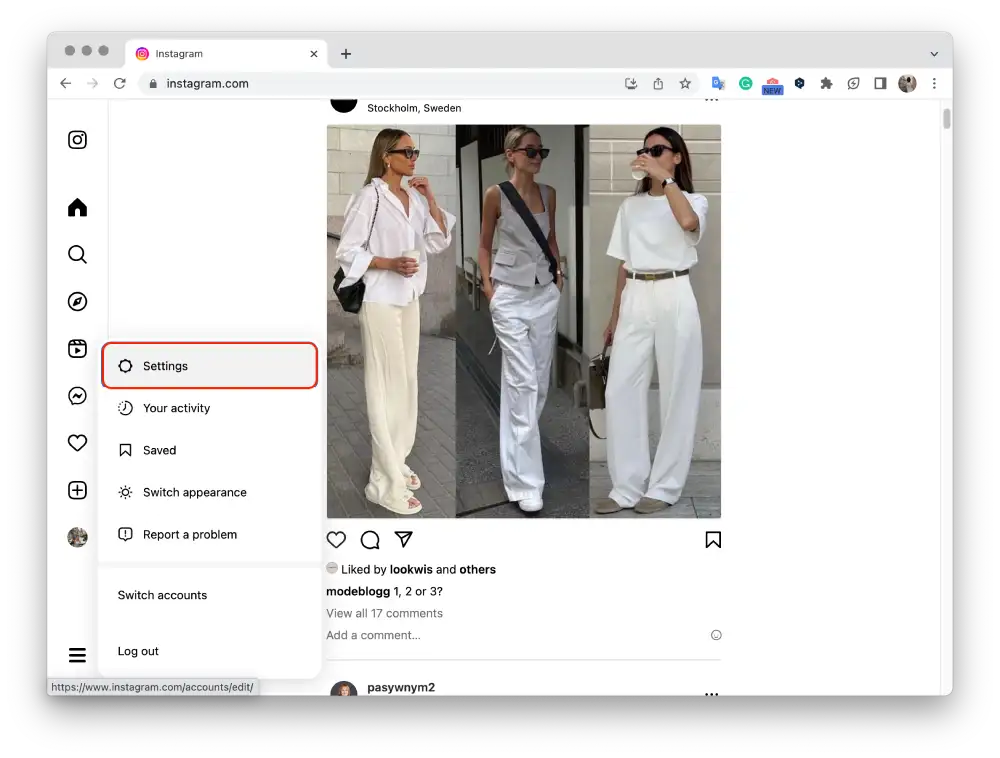Share this page from address bar
The height and width of the screenshot is (758, 1000).
click(658, 84)
